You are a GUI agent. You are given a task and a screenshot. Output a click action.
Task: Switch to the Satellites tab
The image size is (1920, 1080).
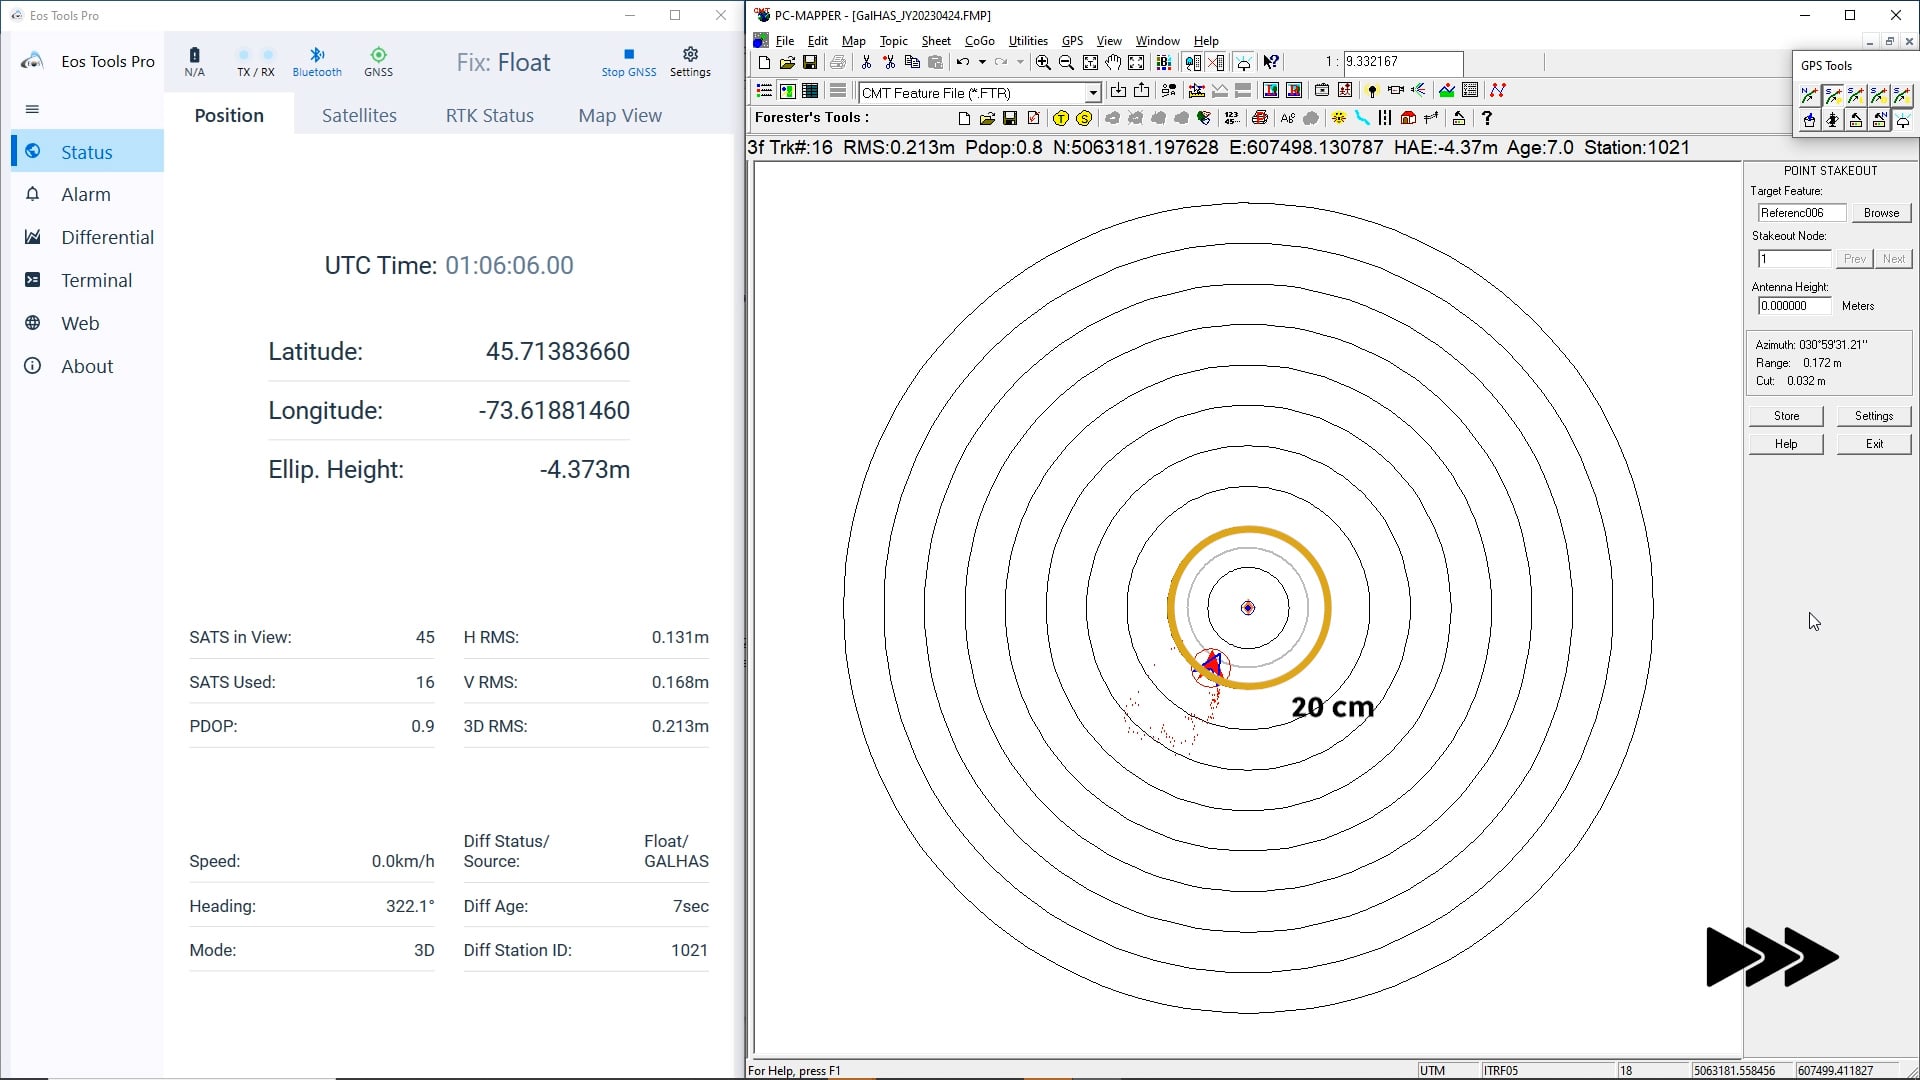pos(359,115)
